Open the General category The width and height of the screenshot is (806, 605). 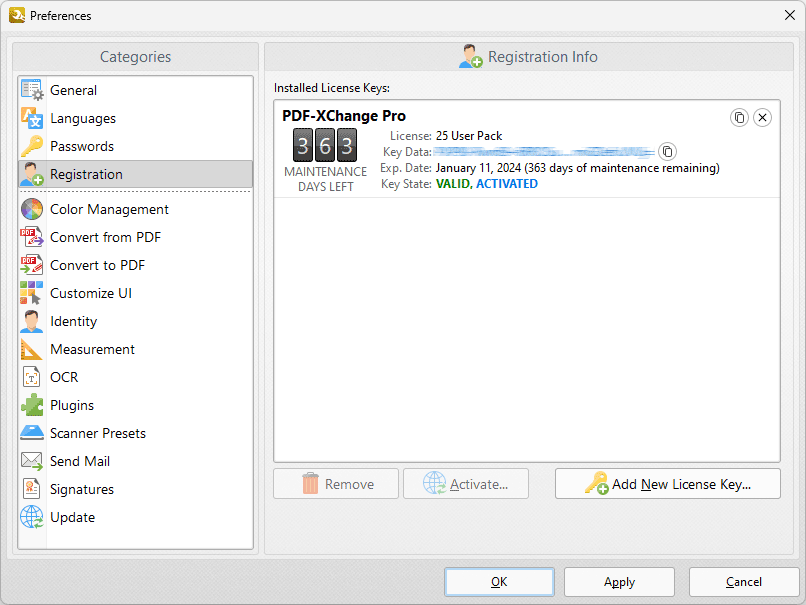point(136,90)
